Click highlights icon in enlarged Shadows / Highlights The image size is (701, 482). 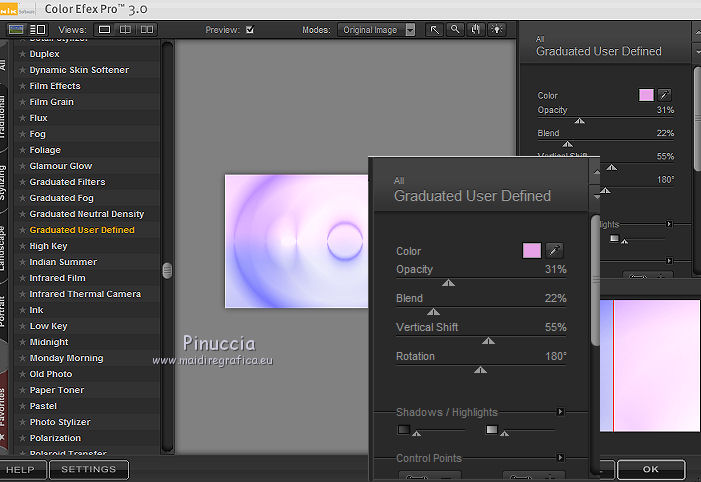click(x=492, y=430)
